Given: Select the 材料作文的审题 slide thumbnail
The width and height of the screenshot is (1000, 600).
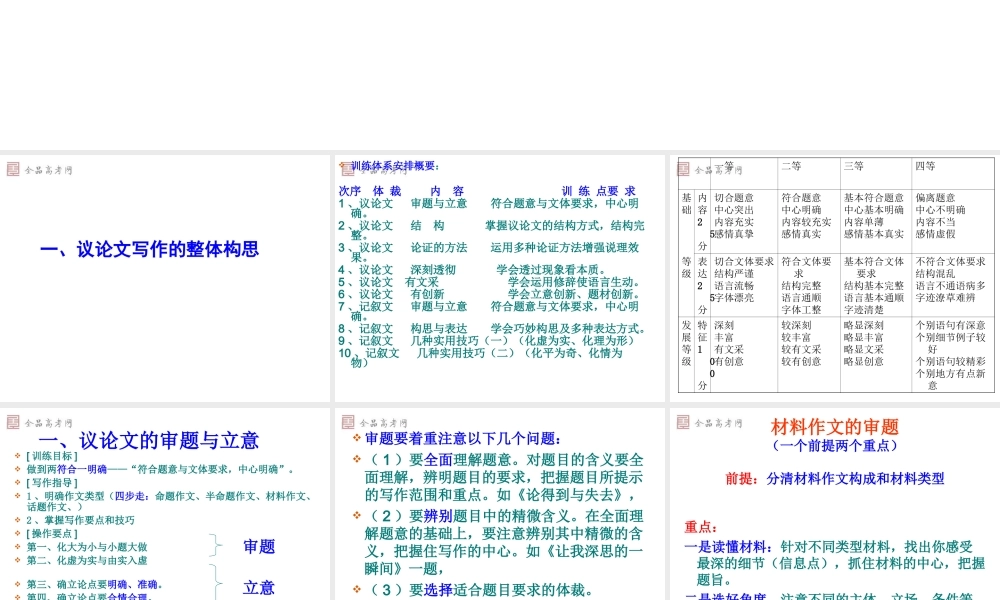Looking at the screenshot, I should (x=835, y=504).
